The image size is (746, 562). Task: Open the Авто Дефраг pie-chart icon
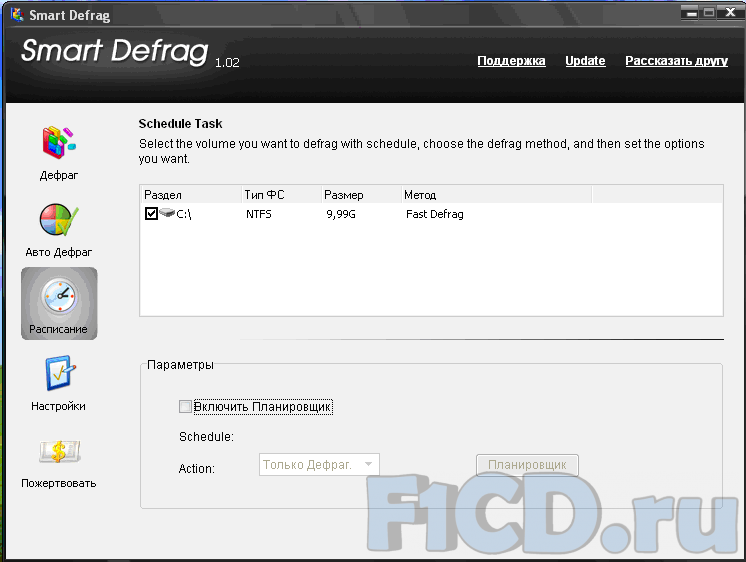(59, 219)
